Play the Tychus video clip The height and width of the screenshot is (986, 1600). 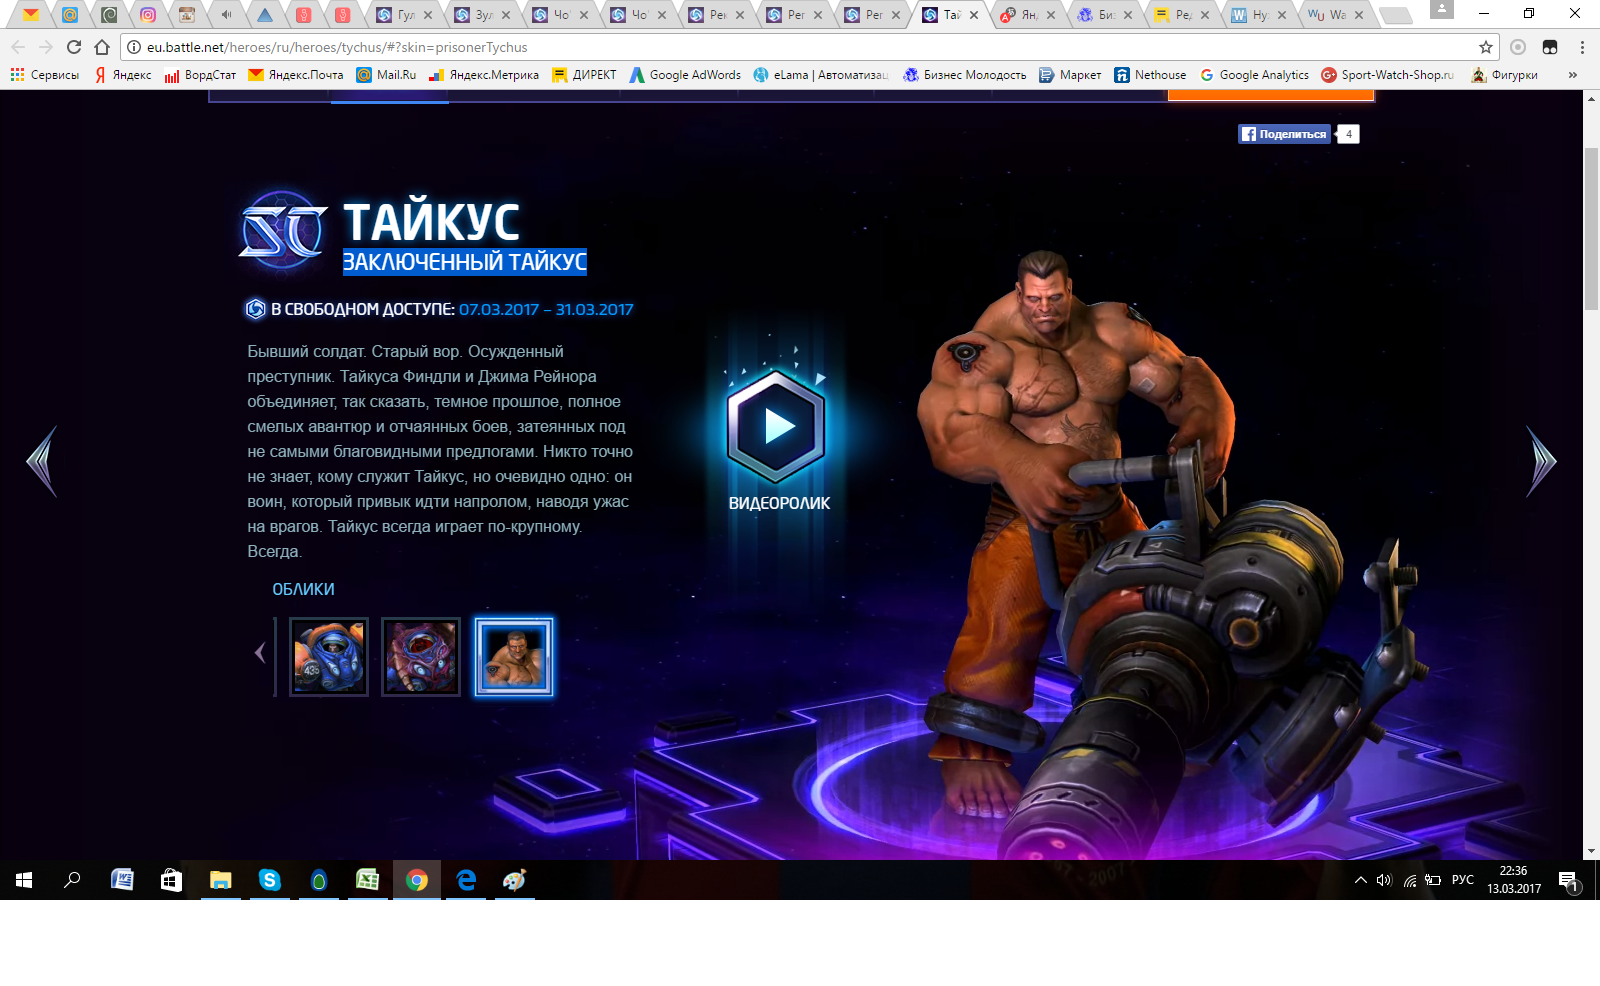click(x=777, y=427)
